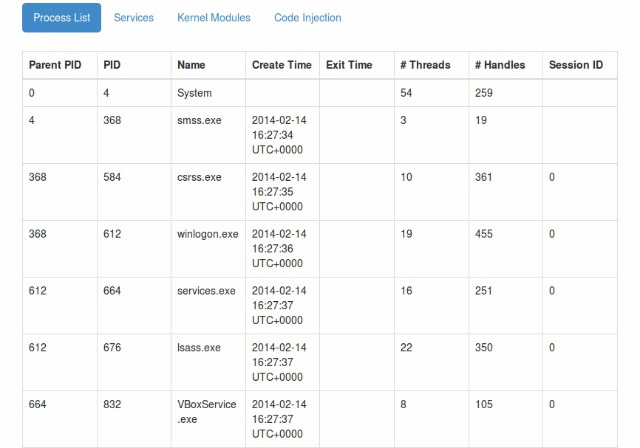Select the Process List tab
The image size is (640, 448).
coord(62,18)
